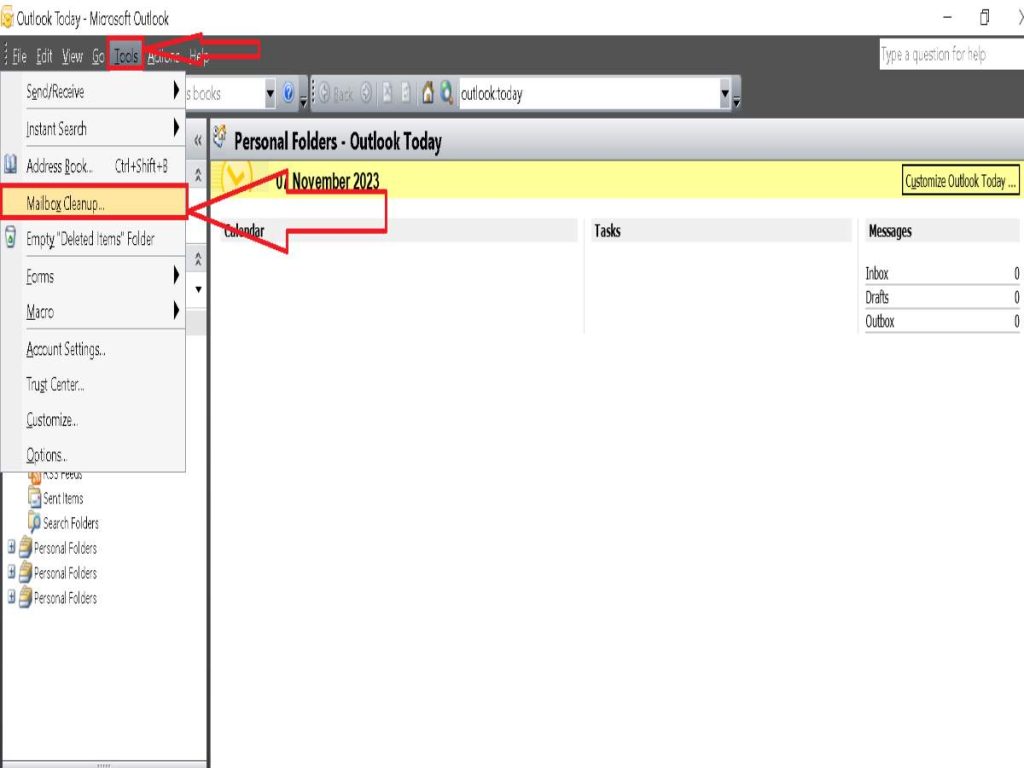Image resolution: width=1024 pixels, height=768 pixels.
Task: Click the Forward navigation arrow icon
Action: click(366, 93)
